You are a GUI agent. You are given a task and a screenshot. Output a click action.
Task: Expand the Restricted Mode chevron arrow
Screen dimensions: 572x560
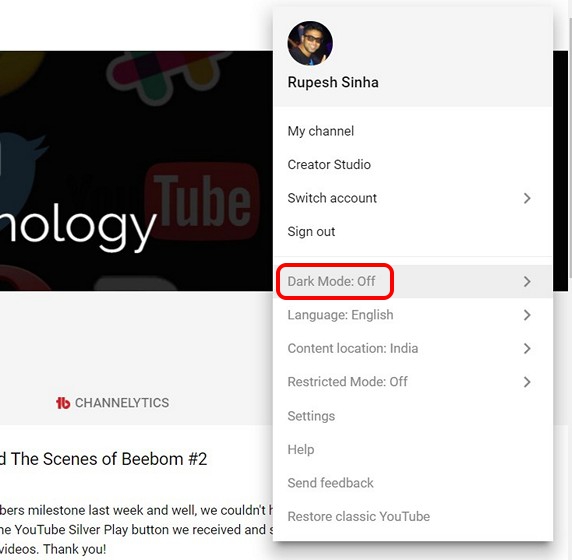tap(527, 382)
